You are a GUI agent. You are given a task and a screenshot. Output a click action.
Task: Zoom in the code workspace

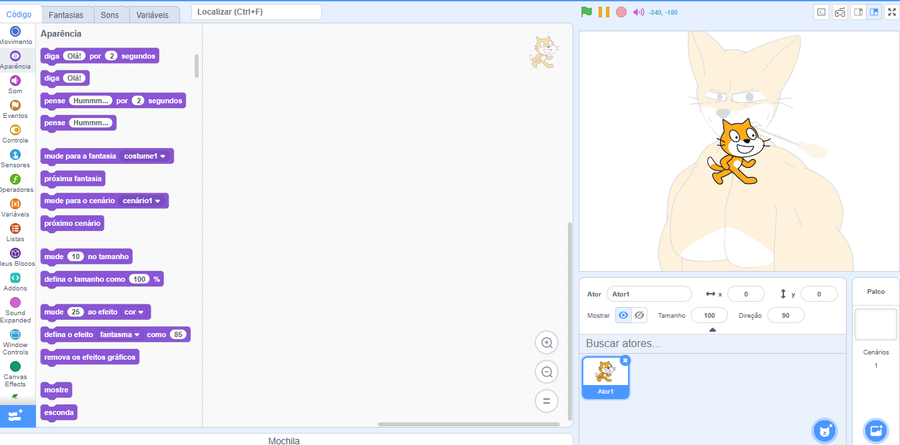[546, 343]
